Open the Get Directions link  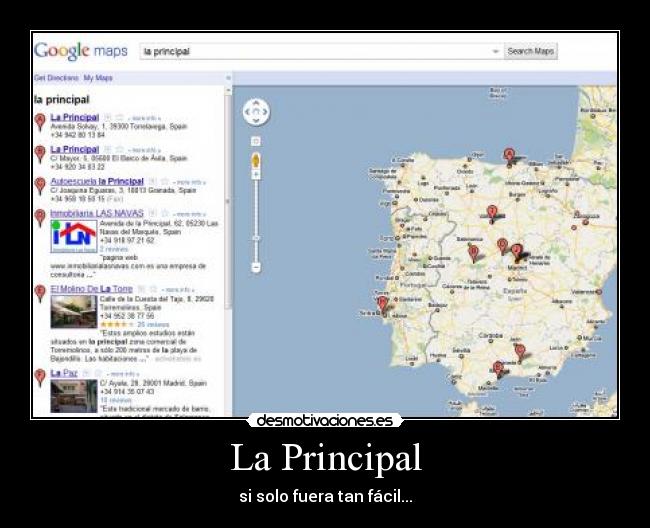coord(56,78)
